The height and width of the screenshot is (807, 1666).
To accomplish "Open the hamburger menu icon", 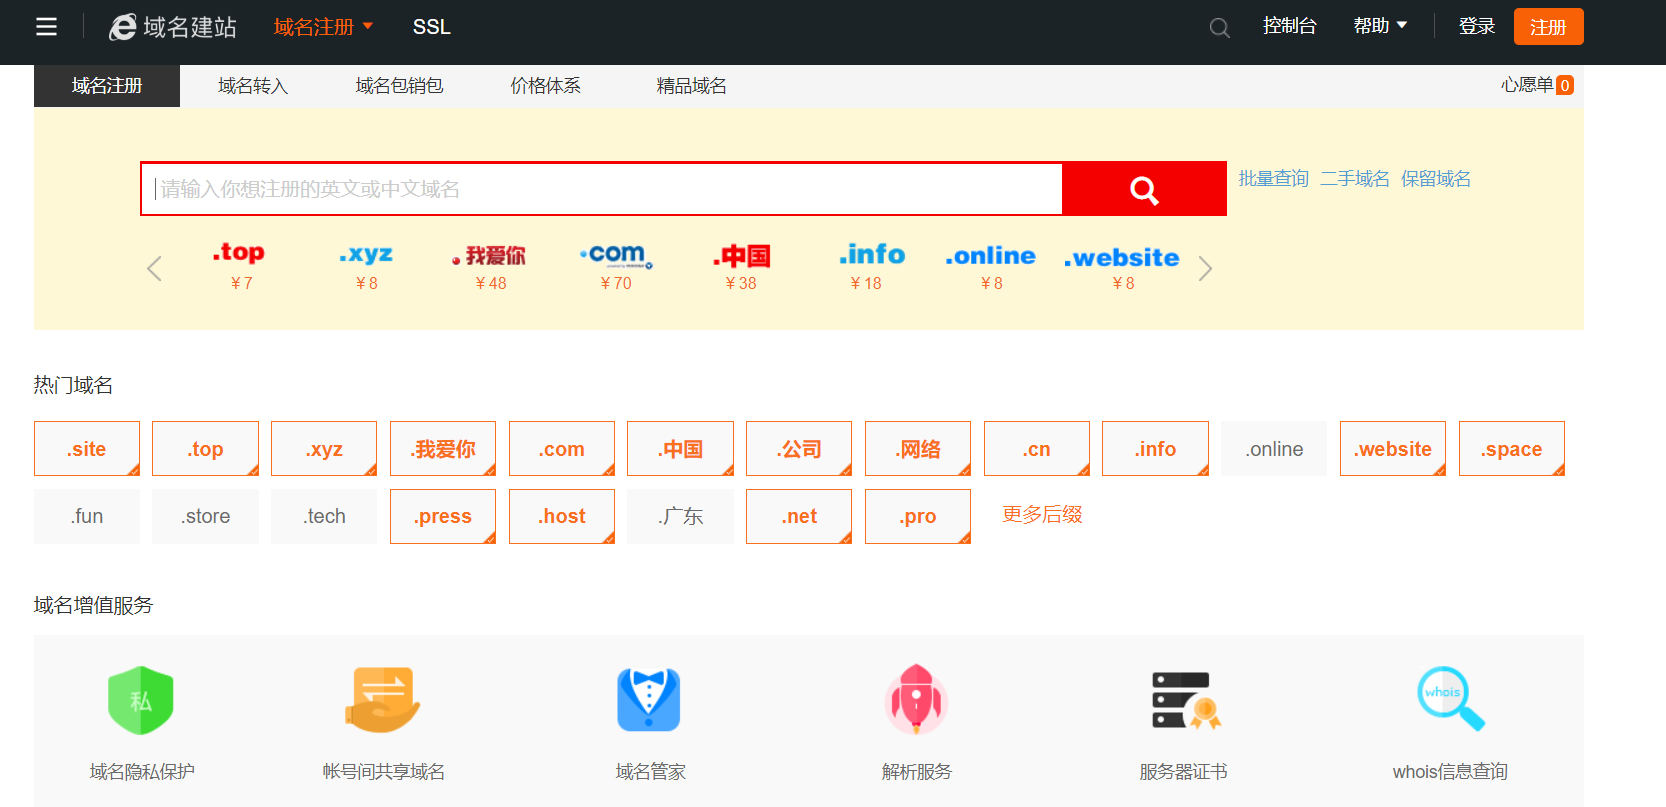I will [x=46, y=27].
